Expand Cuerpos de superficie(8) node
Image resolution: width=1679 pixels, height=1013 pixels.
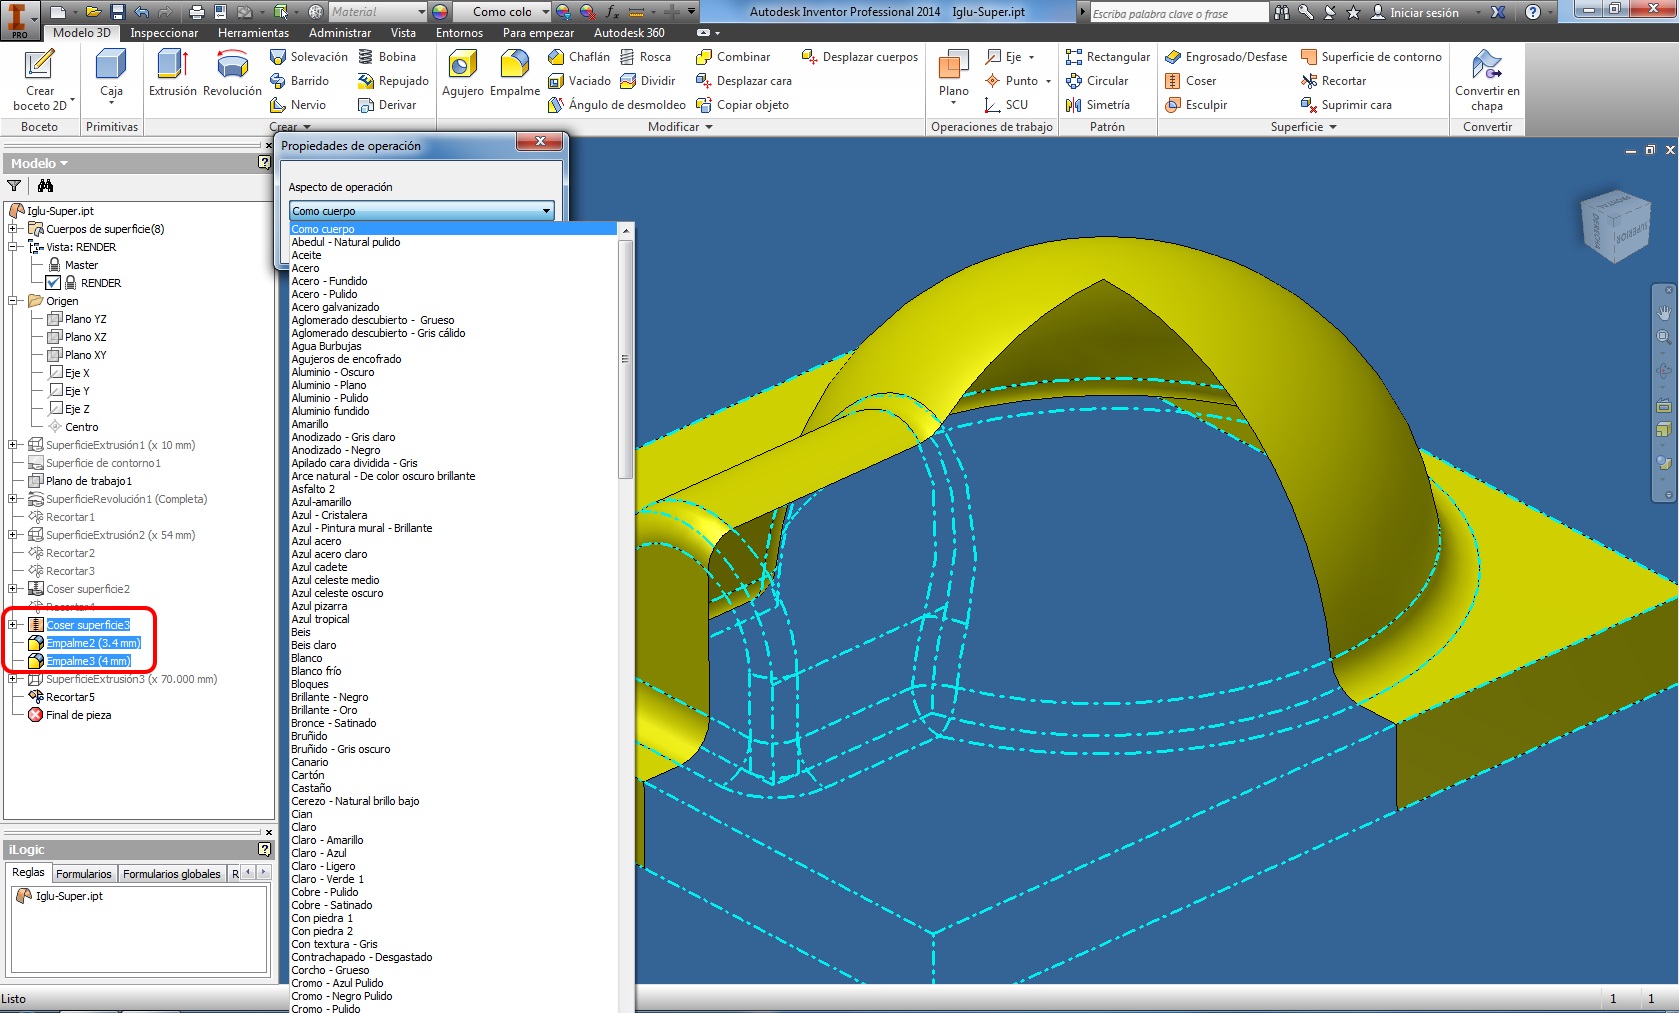click(x=13, y=229)
